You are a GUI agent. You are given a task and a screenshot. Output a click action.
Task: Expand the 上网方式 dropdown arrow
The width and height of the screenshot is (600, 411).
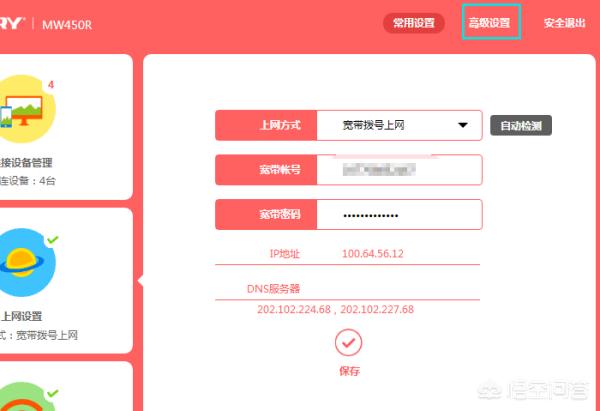(463, 125)
